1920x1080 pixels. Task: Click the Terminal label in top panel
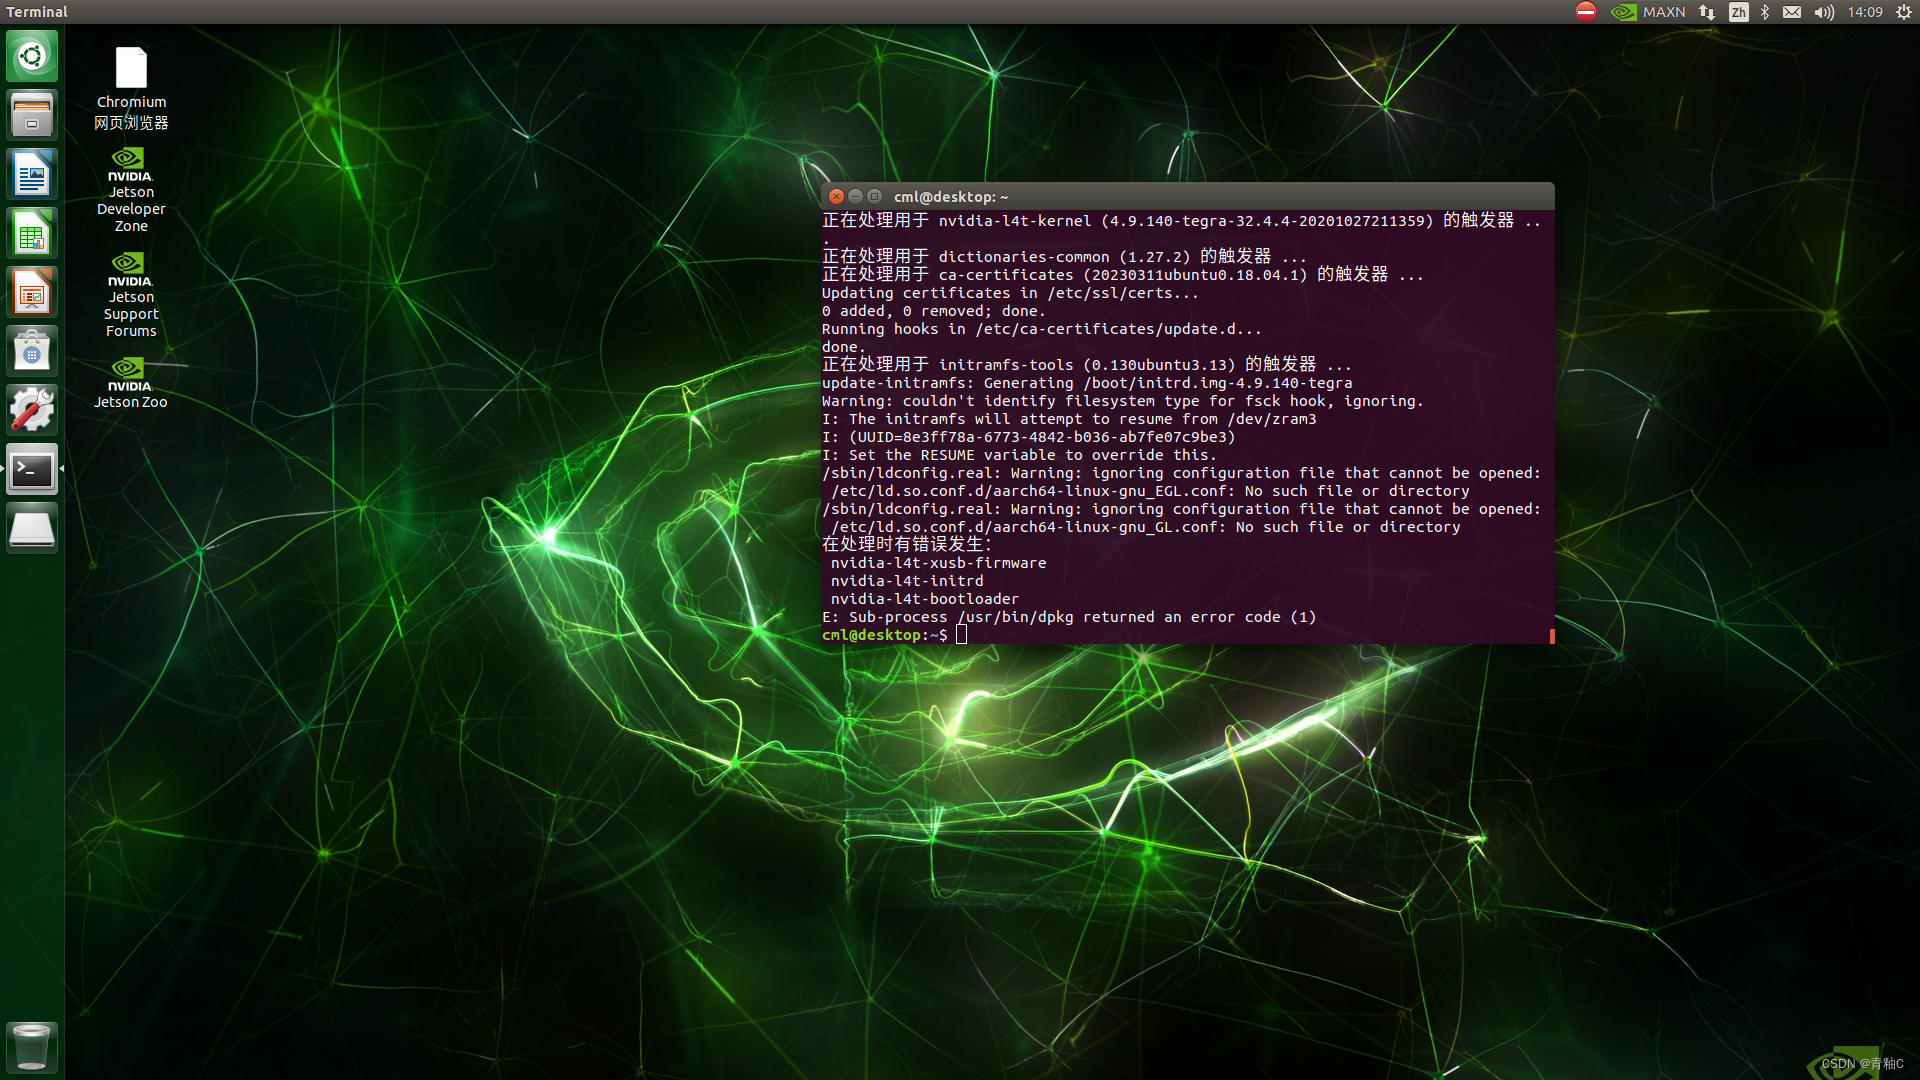tap(37, 12)
